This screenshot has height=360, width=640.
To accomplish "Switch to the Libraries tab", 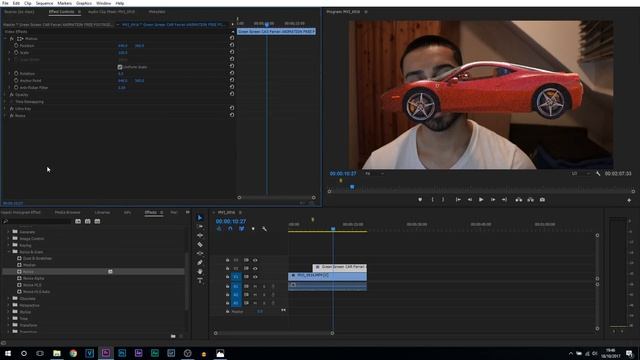I will tap(102, 212).
